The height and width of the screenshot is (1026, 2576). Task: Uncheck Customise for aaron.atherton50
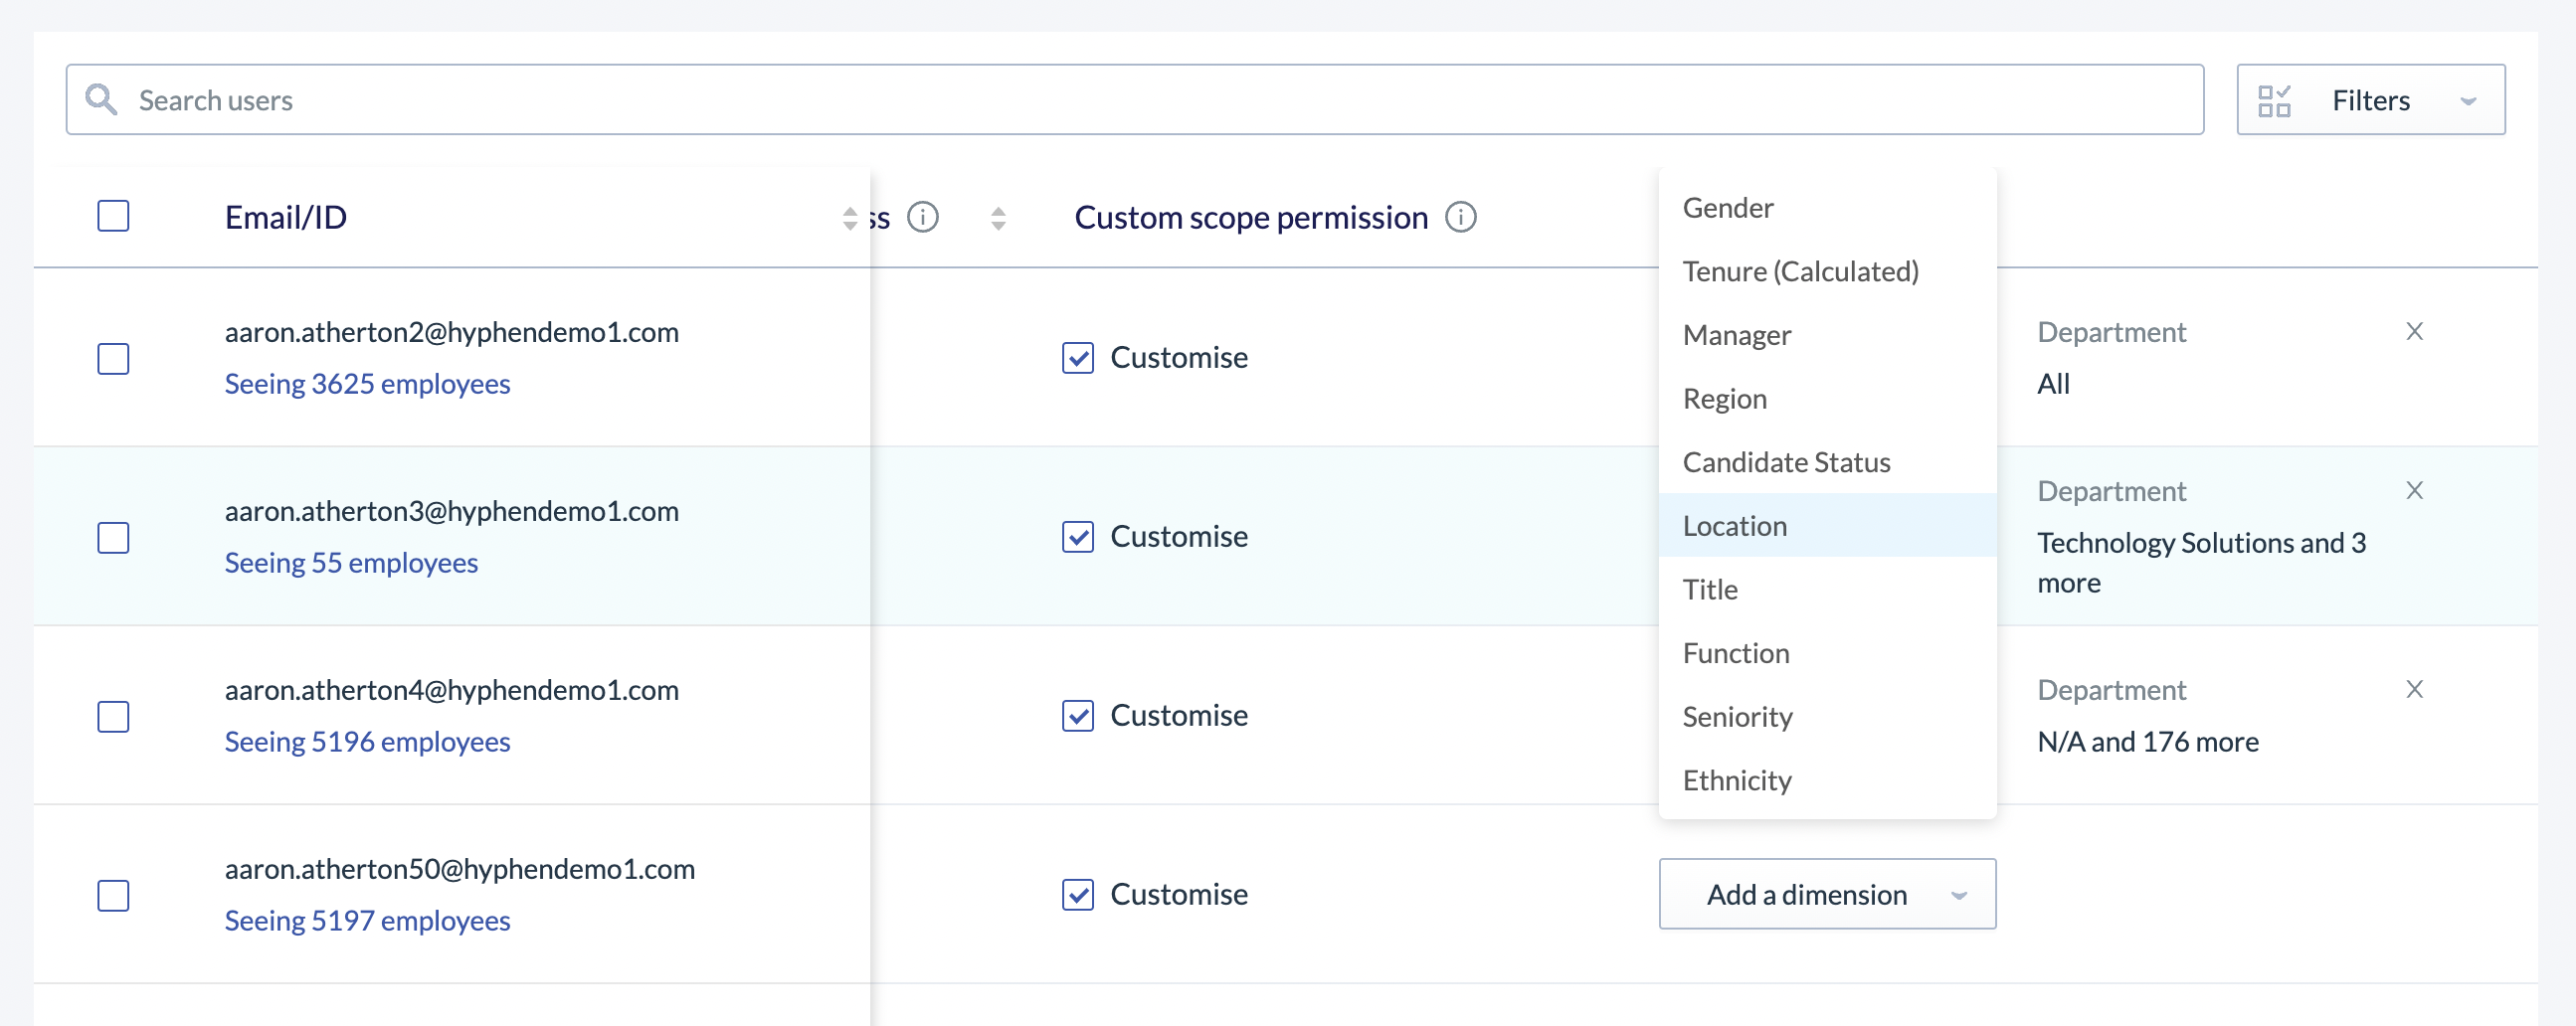tap(1078, 895)
